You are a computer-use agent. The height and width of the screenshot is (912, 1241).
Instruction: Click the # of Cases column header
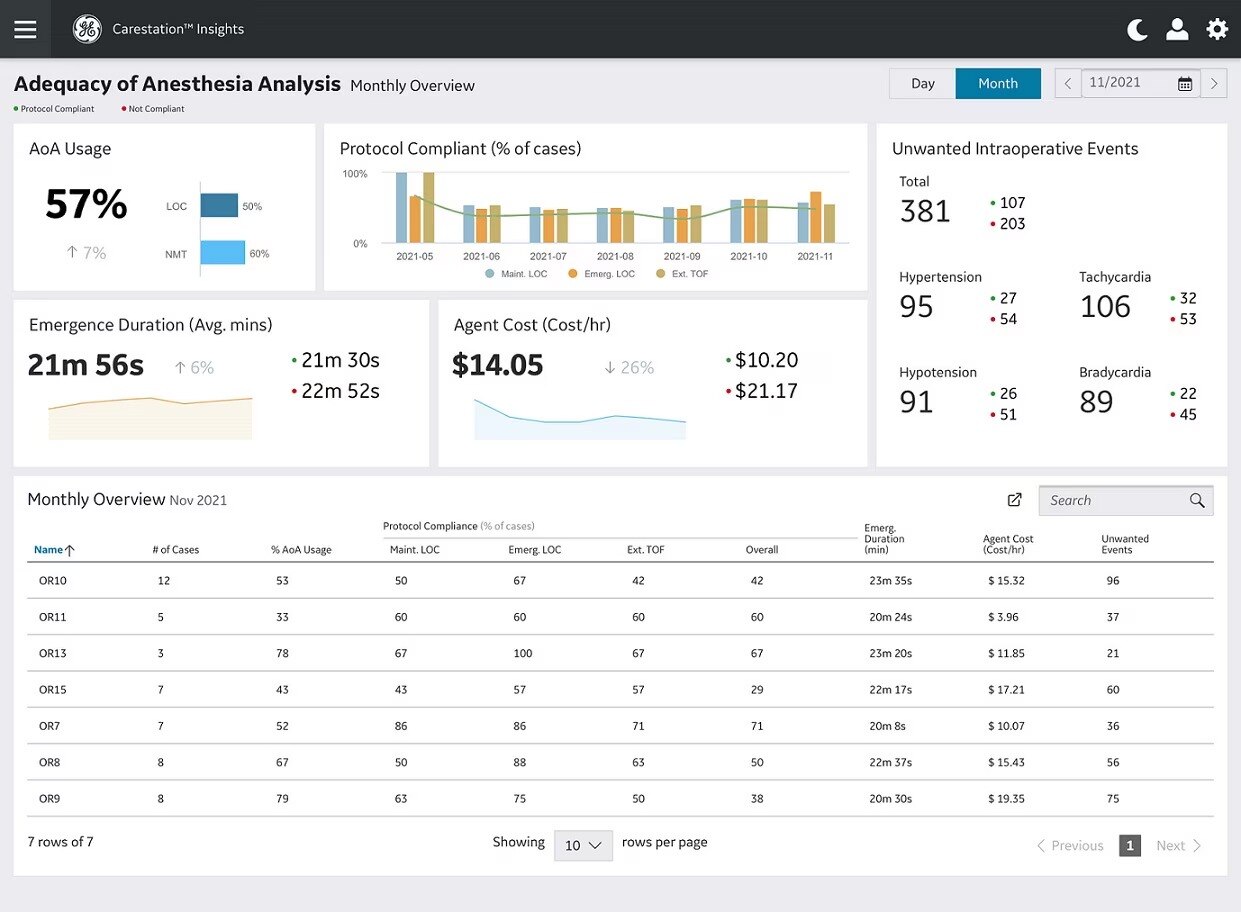175,550
